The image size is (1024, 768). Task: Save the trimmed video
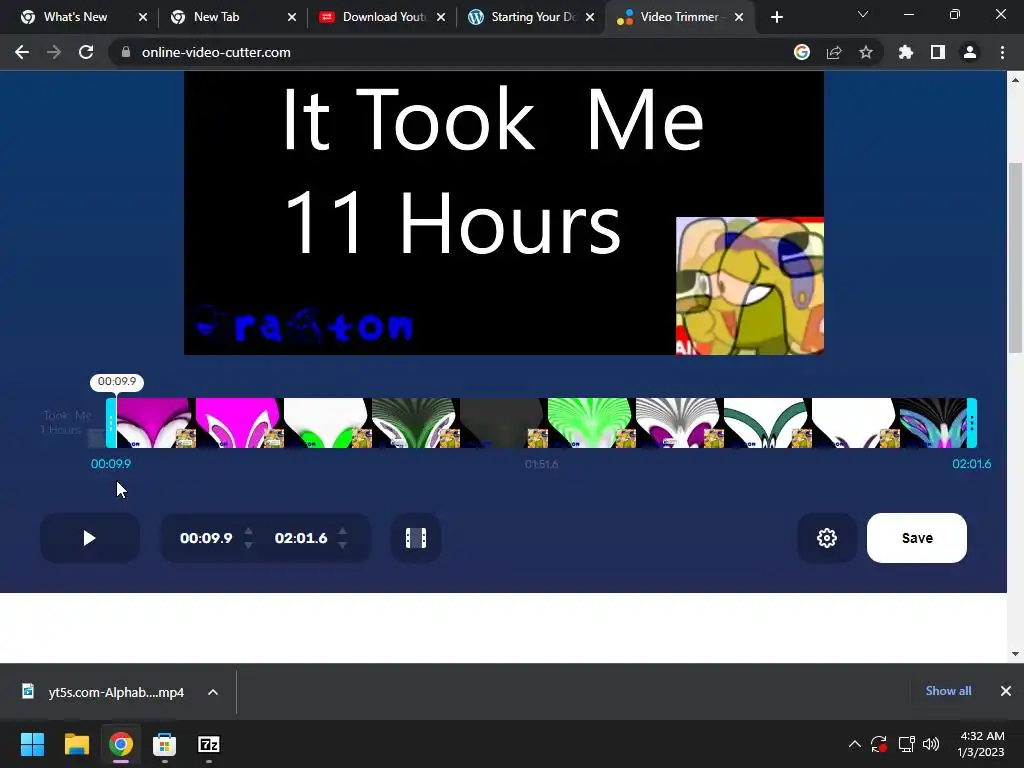click(916, 538)
